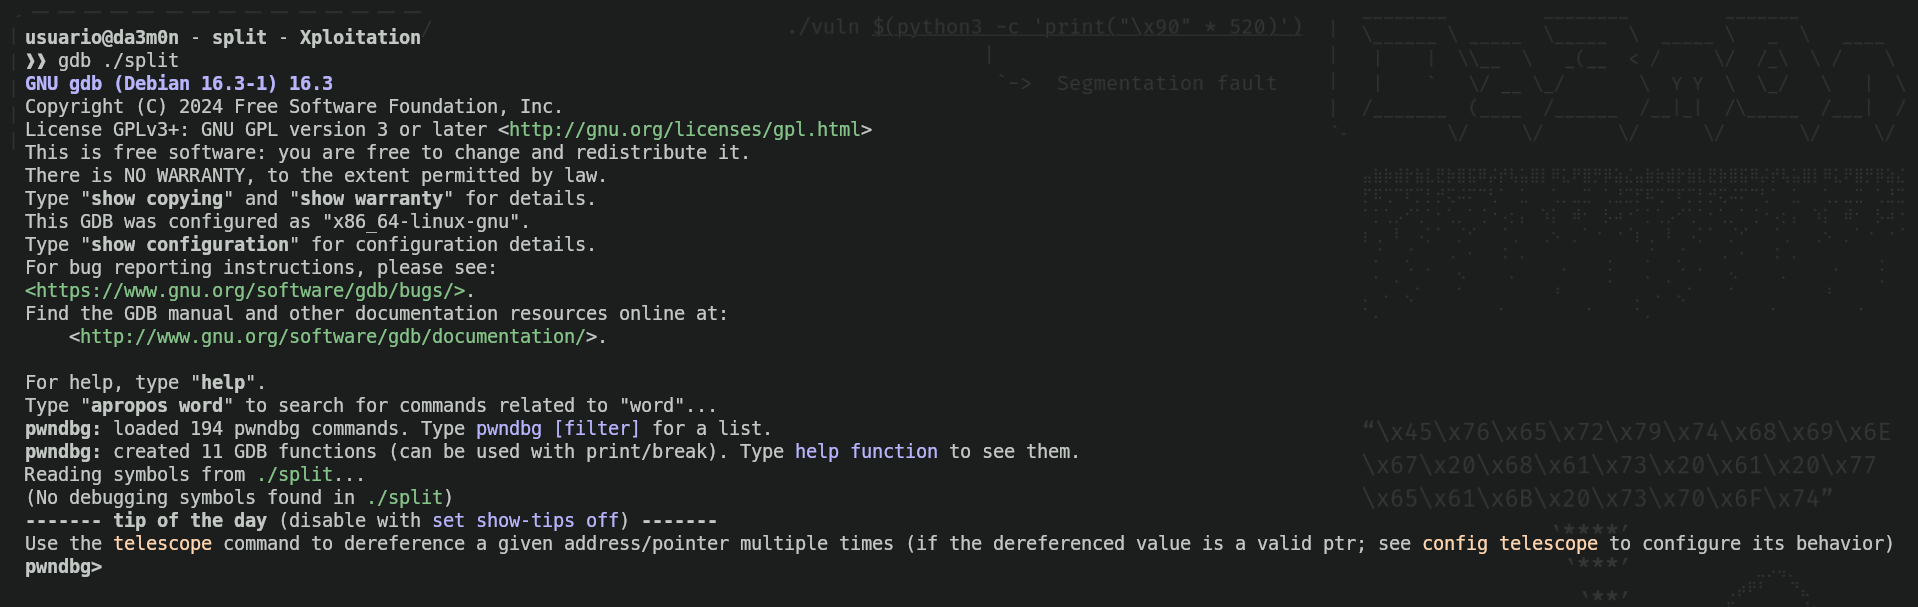The height and width of the screenshot is (607, 1918).
Task: Click the "help function" command text
Action: tap(866, 452)
